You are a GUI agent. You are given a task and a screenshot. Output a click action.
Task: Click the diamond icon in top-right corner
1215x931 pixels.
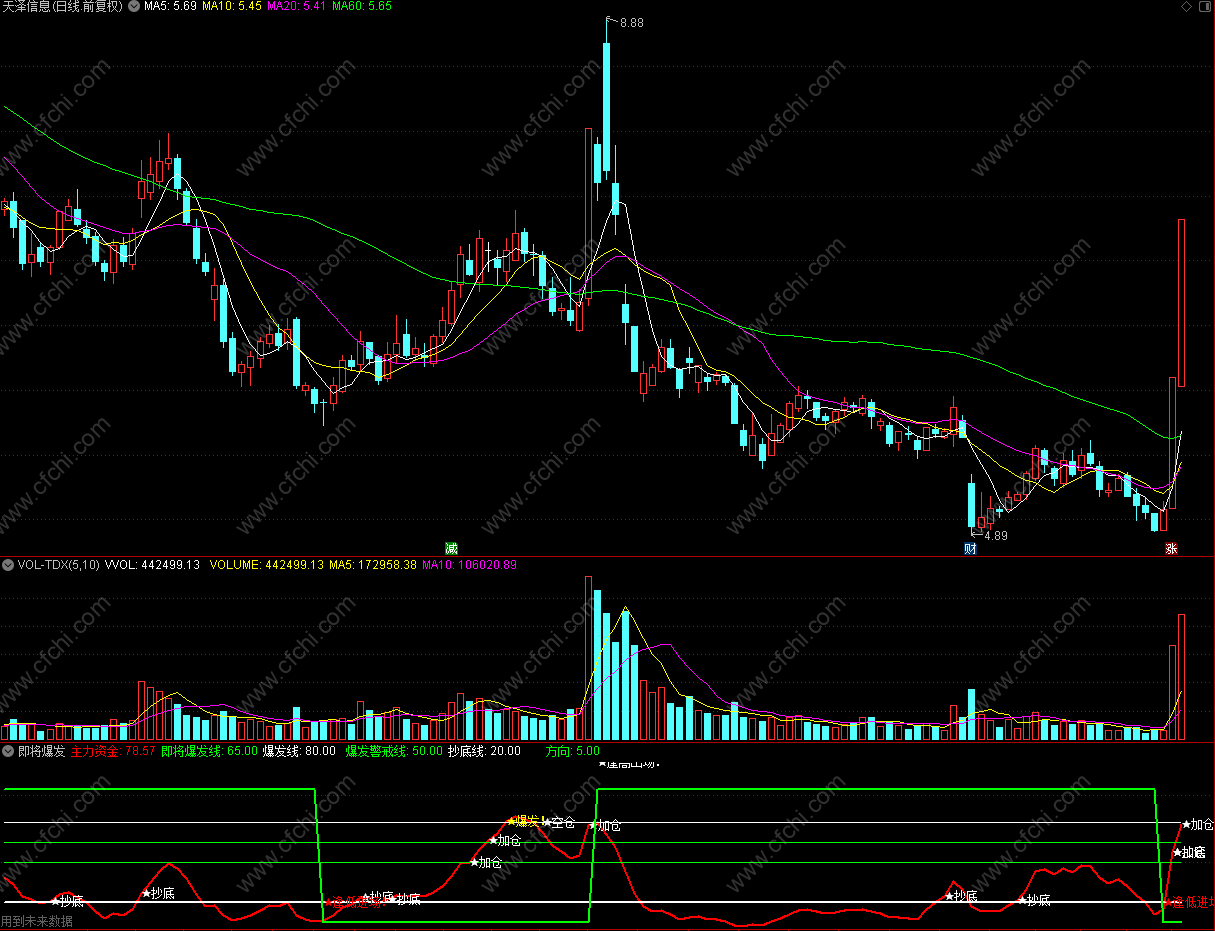coord(1186,6)
